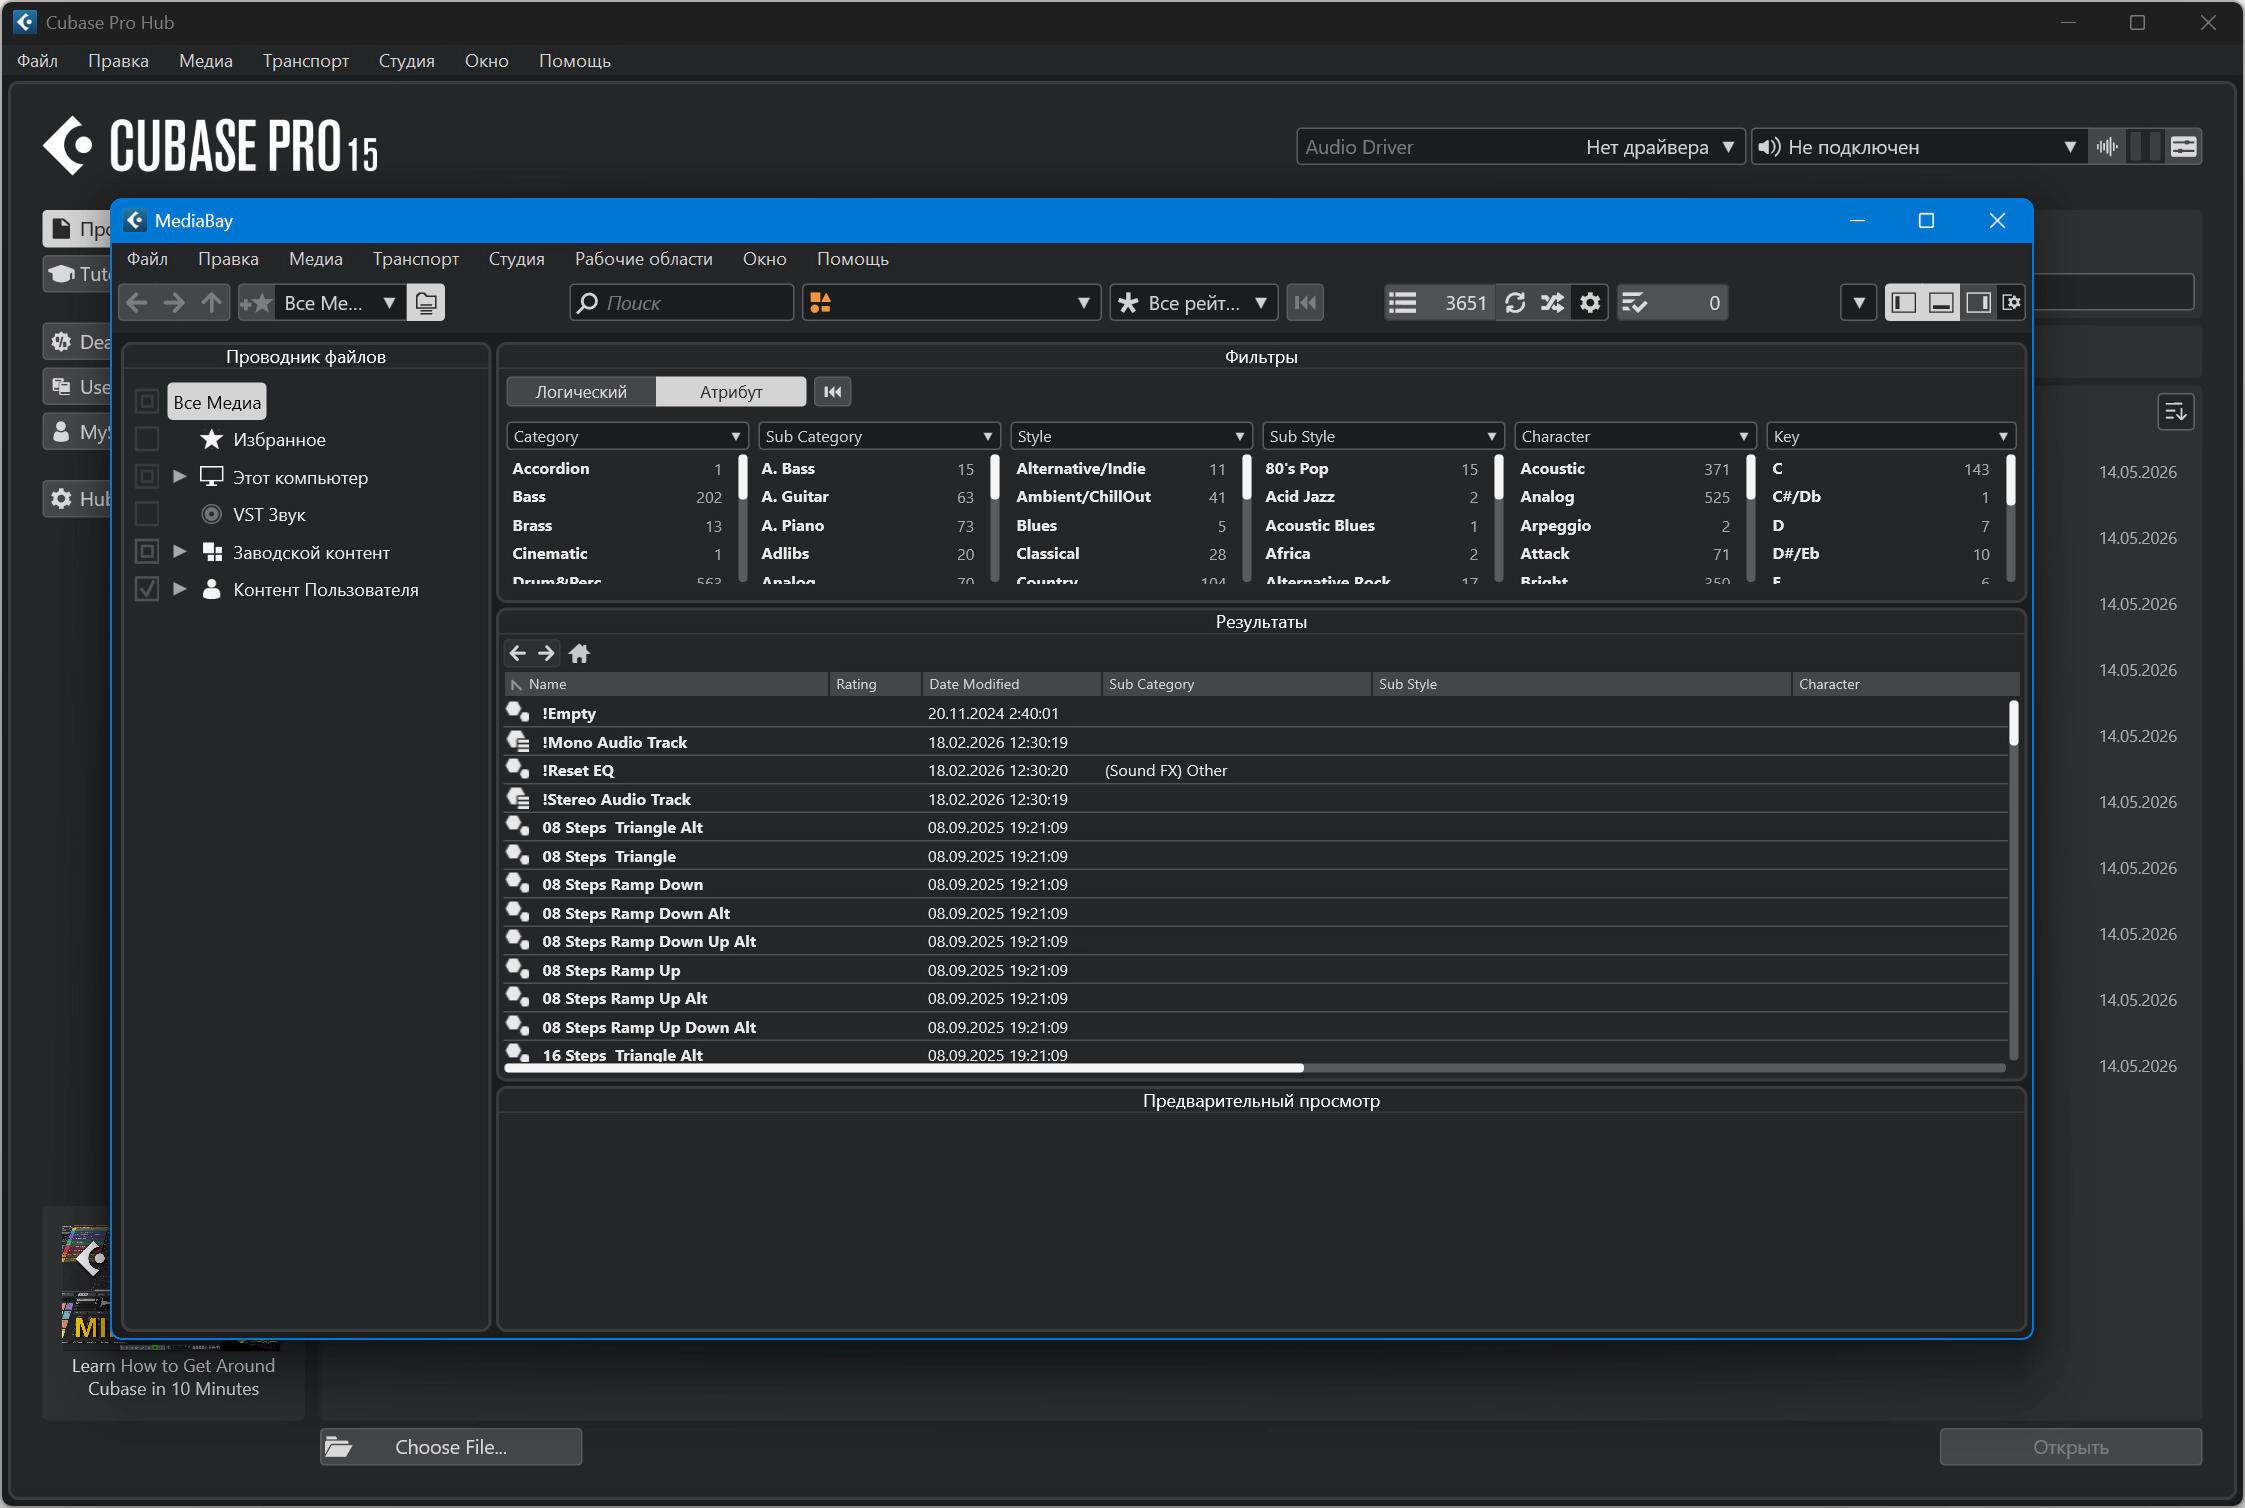2245x1508 pixels.
Task: Uncheck the Контент Пользователя checkbox
Action: 147,589
